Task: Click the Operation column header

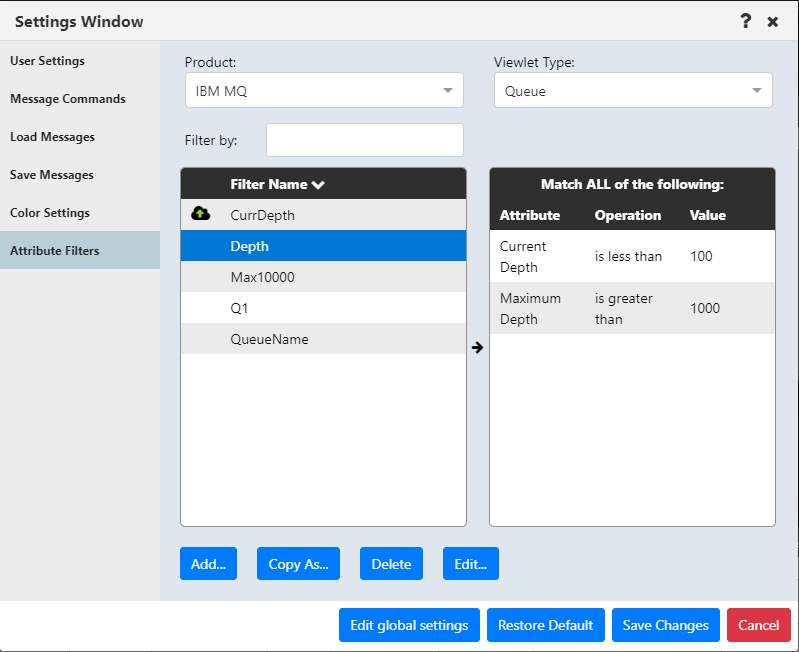Action: click(628, 215)
